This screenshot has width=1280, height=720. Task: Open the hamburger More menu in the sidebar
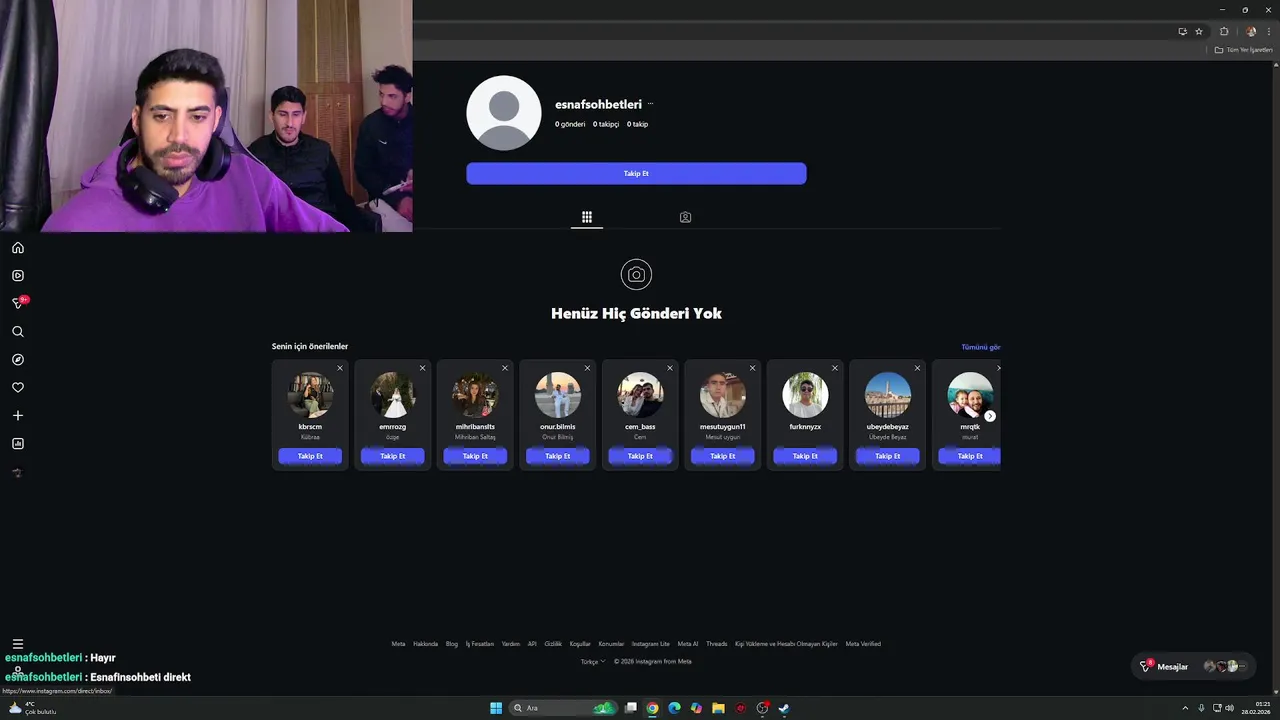coord(18,644)
